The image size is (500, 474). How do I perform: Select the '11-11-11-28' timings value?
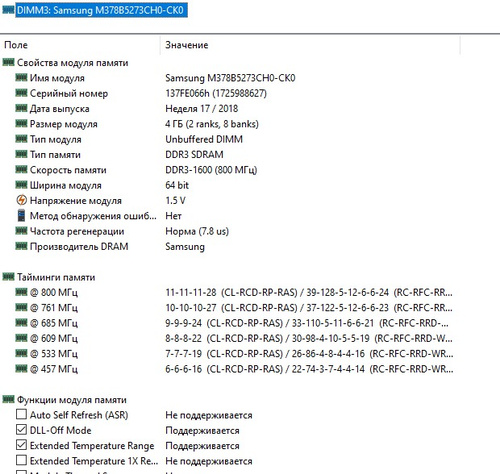[191, 293]
